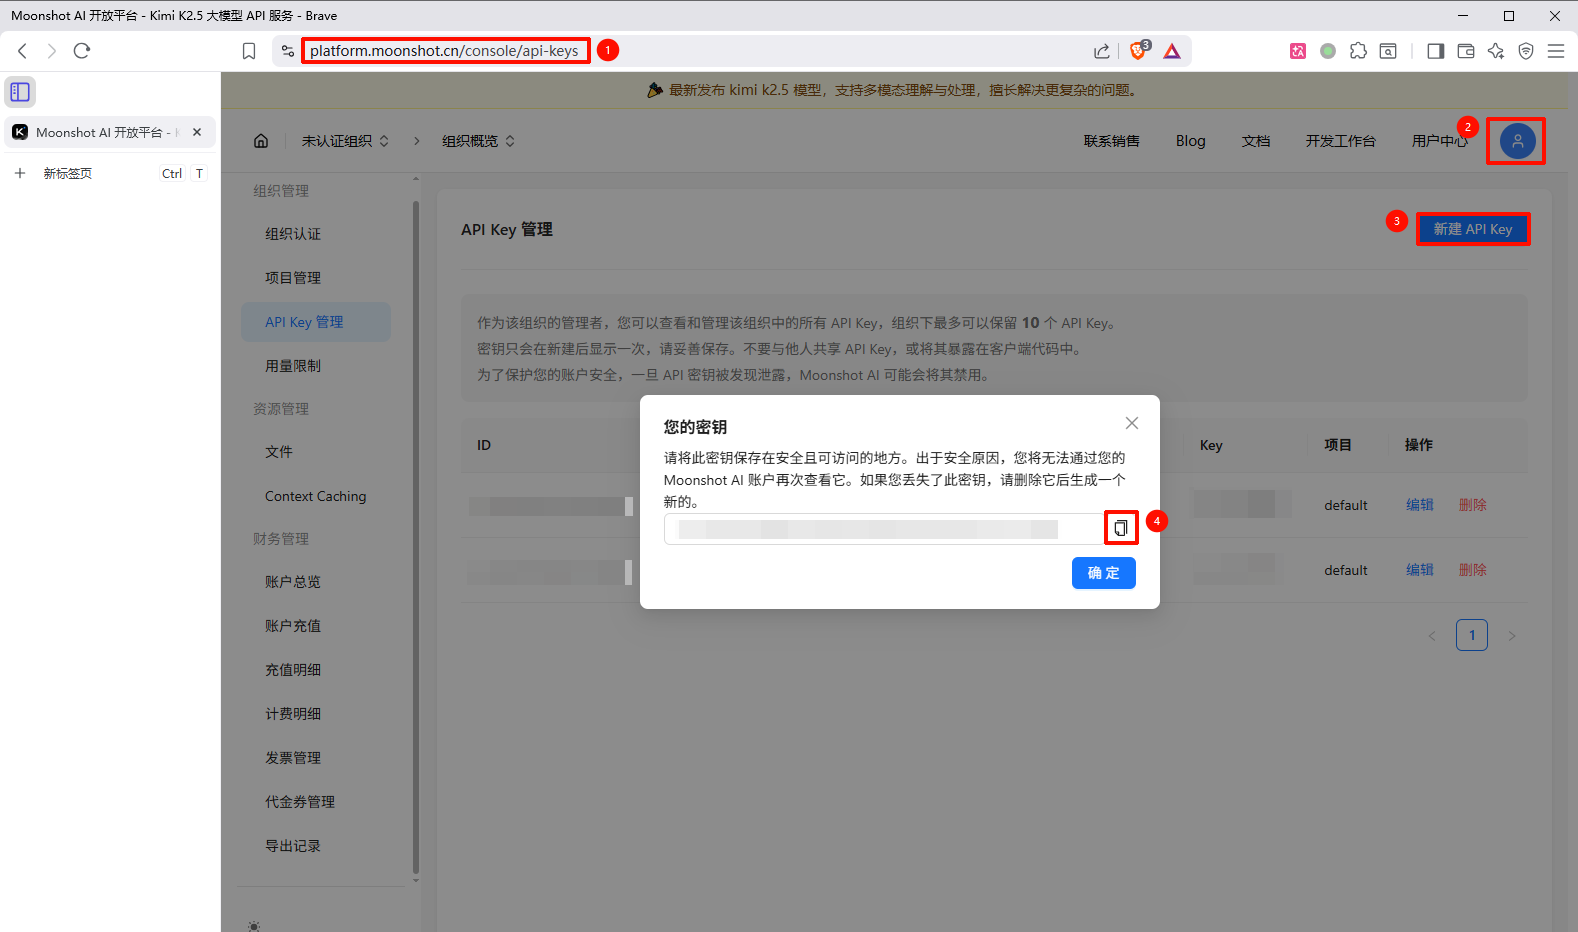Click the 确定 confirm button
Viewport: 1578px width, 932px height.
pos(1103,573)
